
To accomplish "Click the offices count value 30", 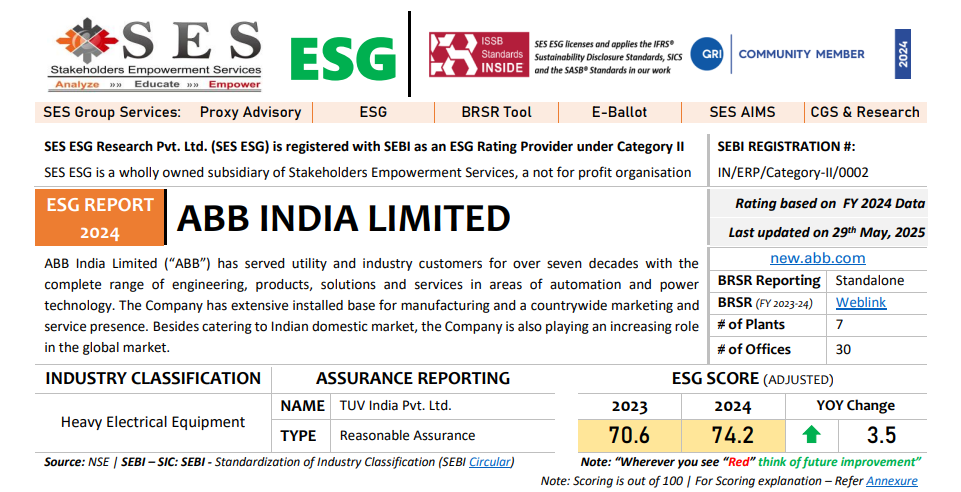I will [843, 349].
